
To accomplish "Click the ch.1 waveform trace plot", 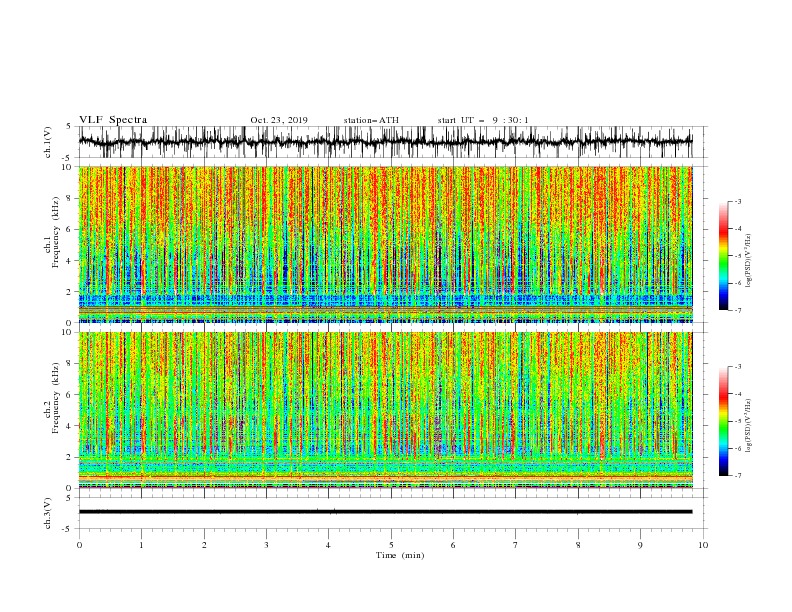I will click(x=385, y=142).
